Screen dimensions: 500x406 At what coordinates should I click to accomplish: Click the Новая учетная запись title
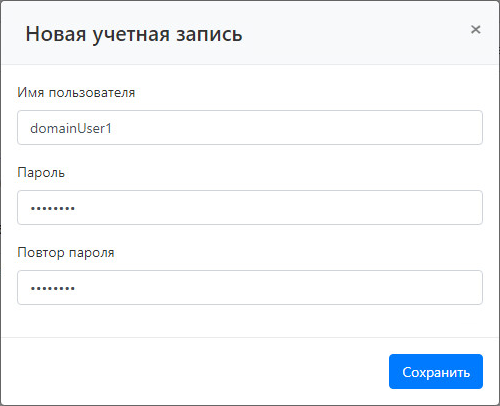coord(134,34)
